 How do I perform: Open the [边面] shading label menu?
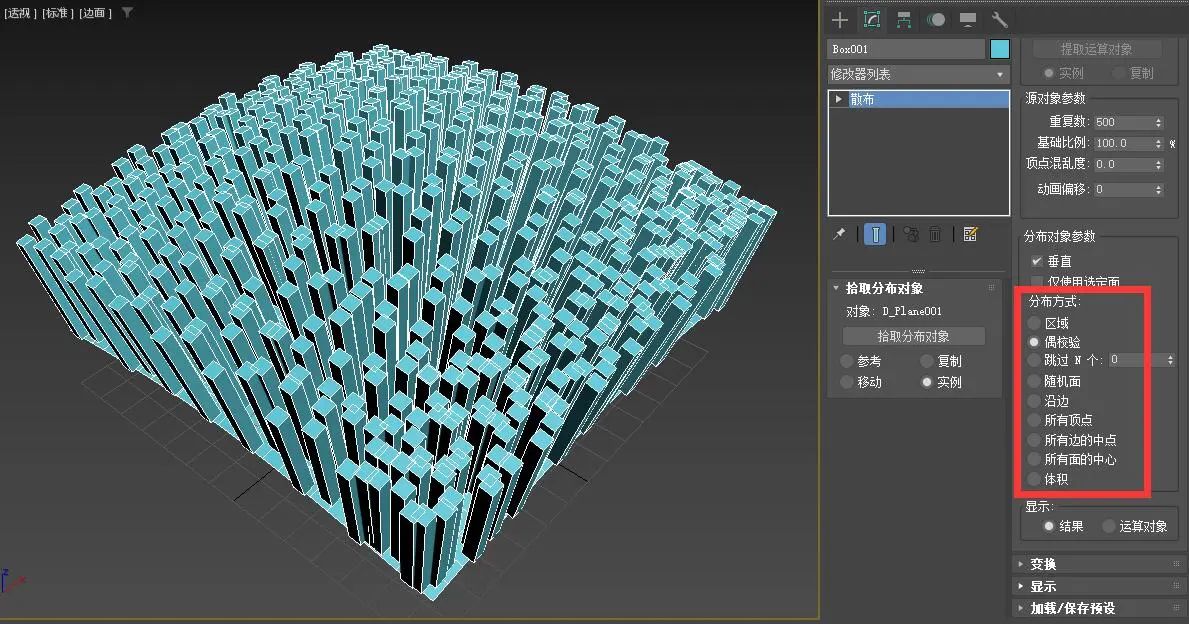click(x=96, y=13)
